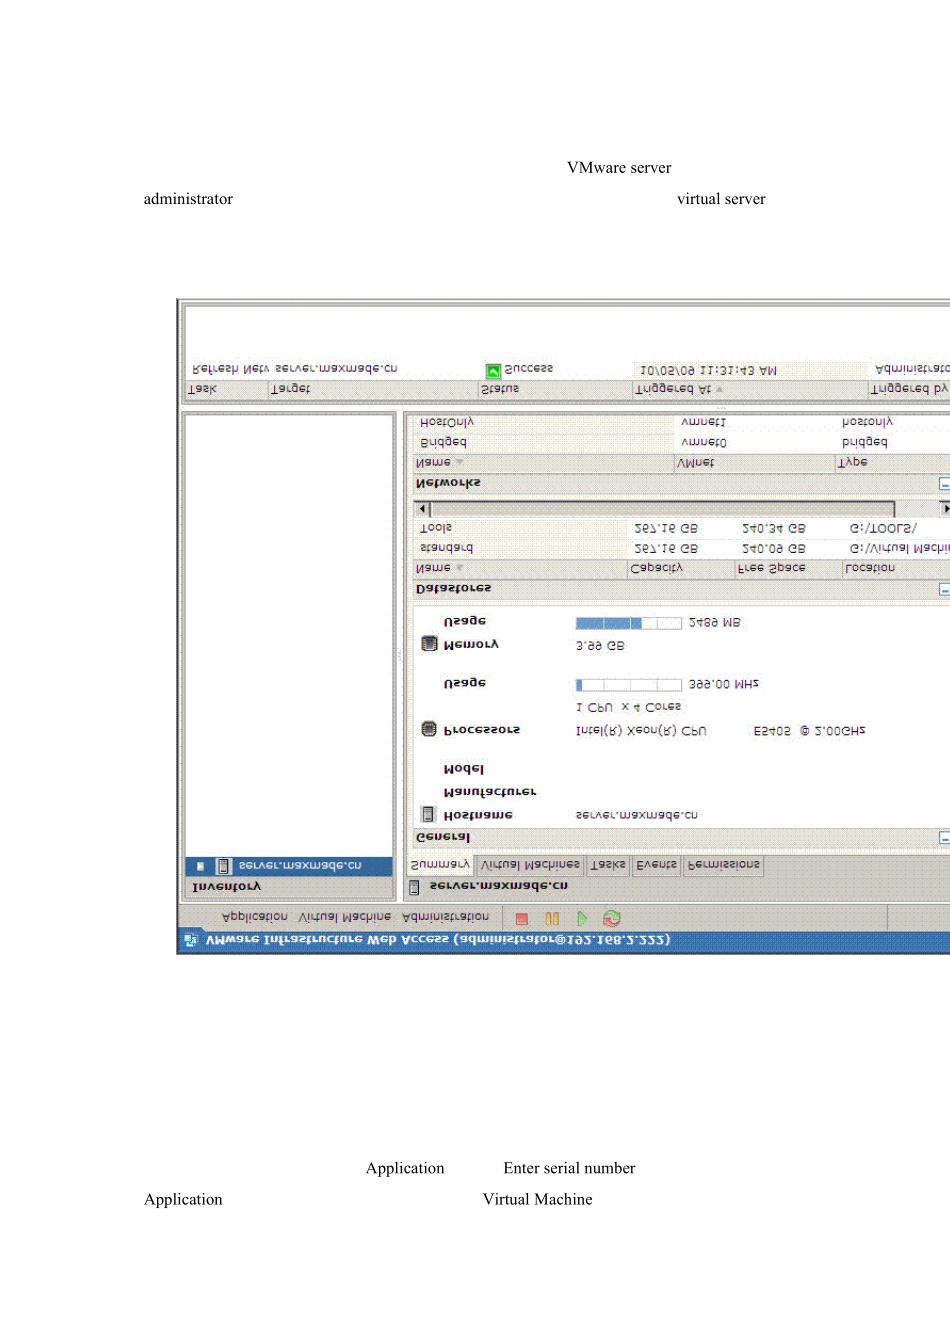950x1344 pixels.
Task: Click the host icon beside server.maxmade.cn in Inventory
Action: point(224,866)
